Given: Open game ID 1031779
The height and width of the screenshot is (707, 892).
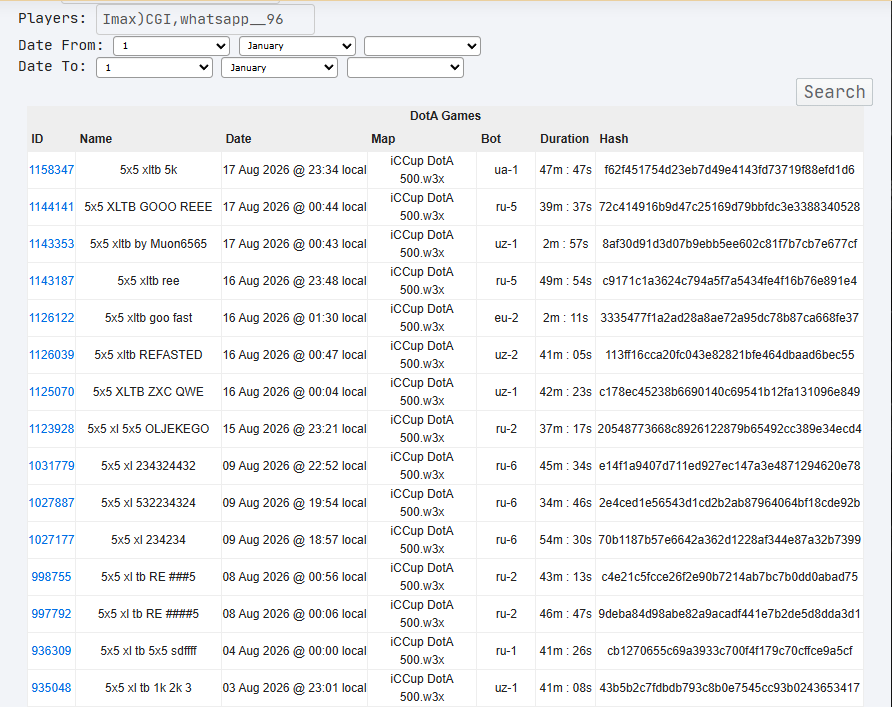Looking at the screenshot, I should click(51, 465).
